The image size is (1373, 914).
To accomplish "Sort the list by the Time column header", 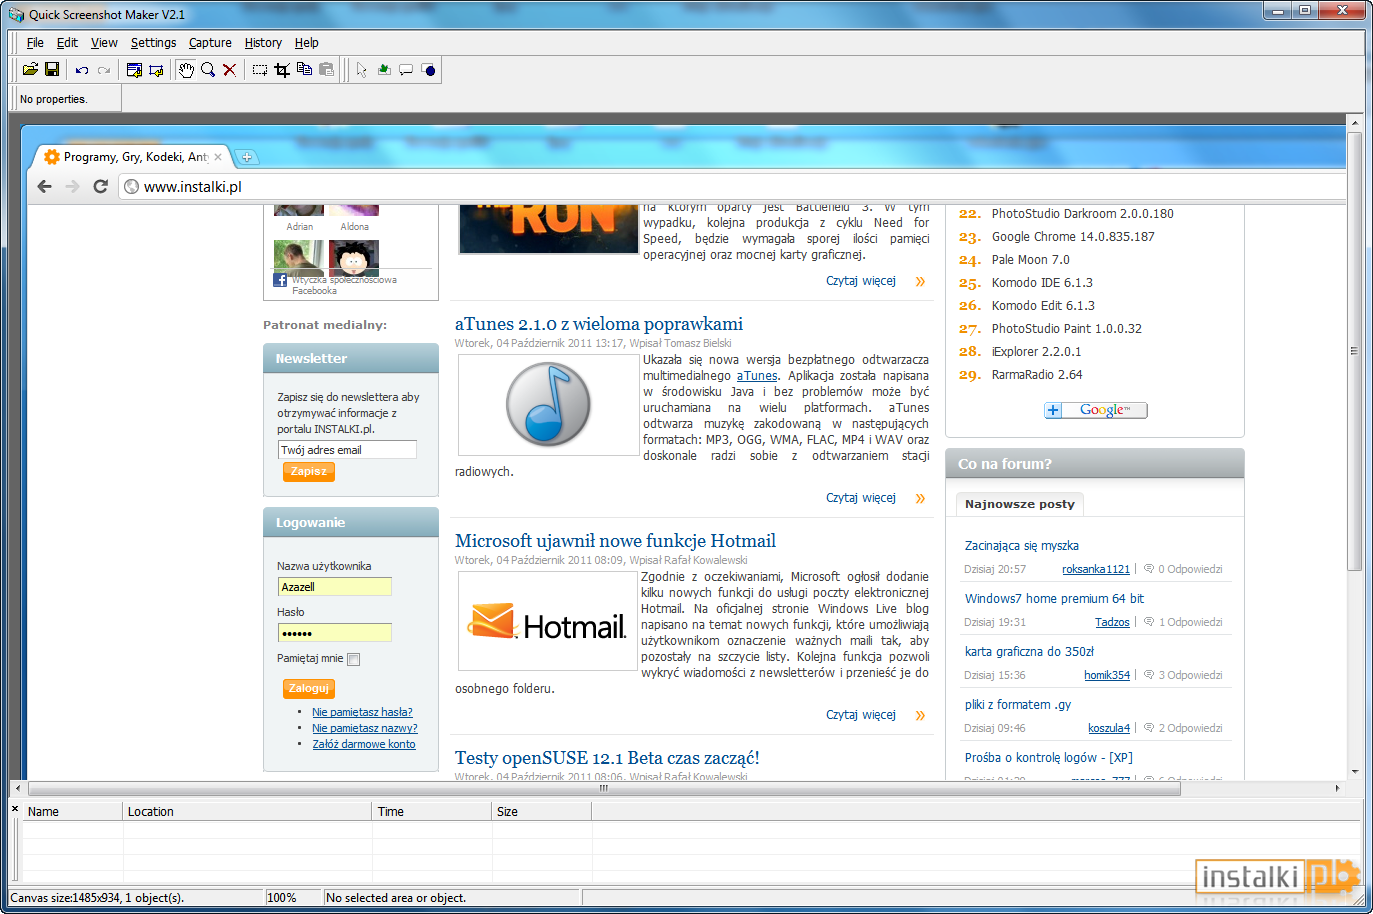I will coord(432,812).
